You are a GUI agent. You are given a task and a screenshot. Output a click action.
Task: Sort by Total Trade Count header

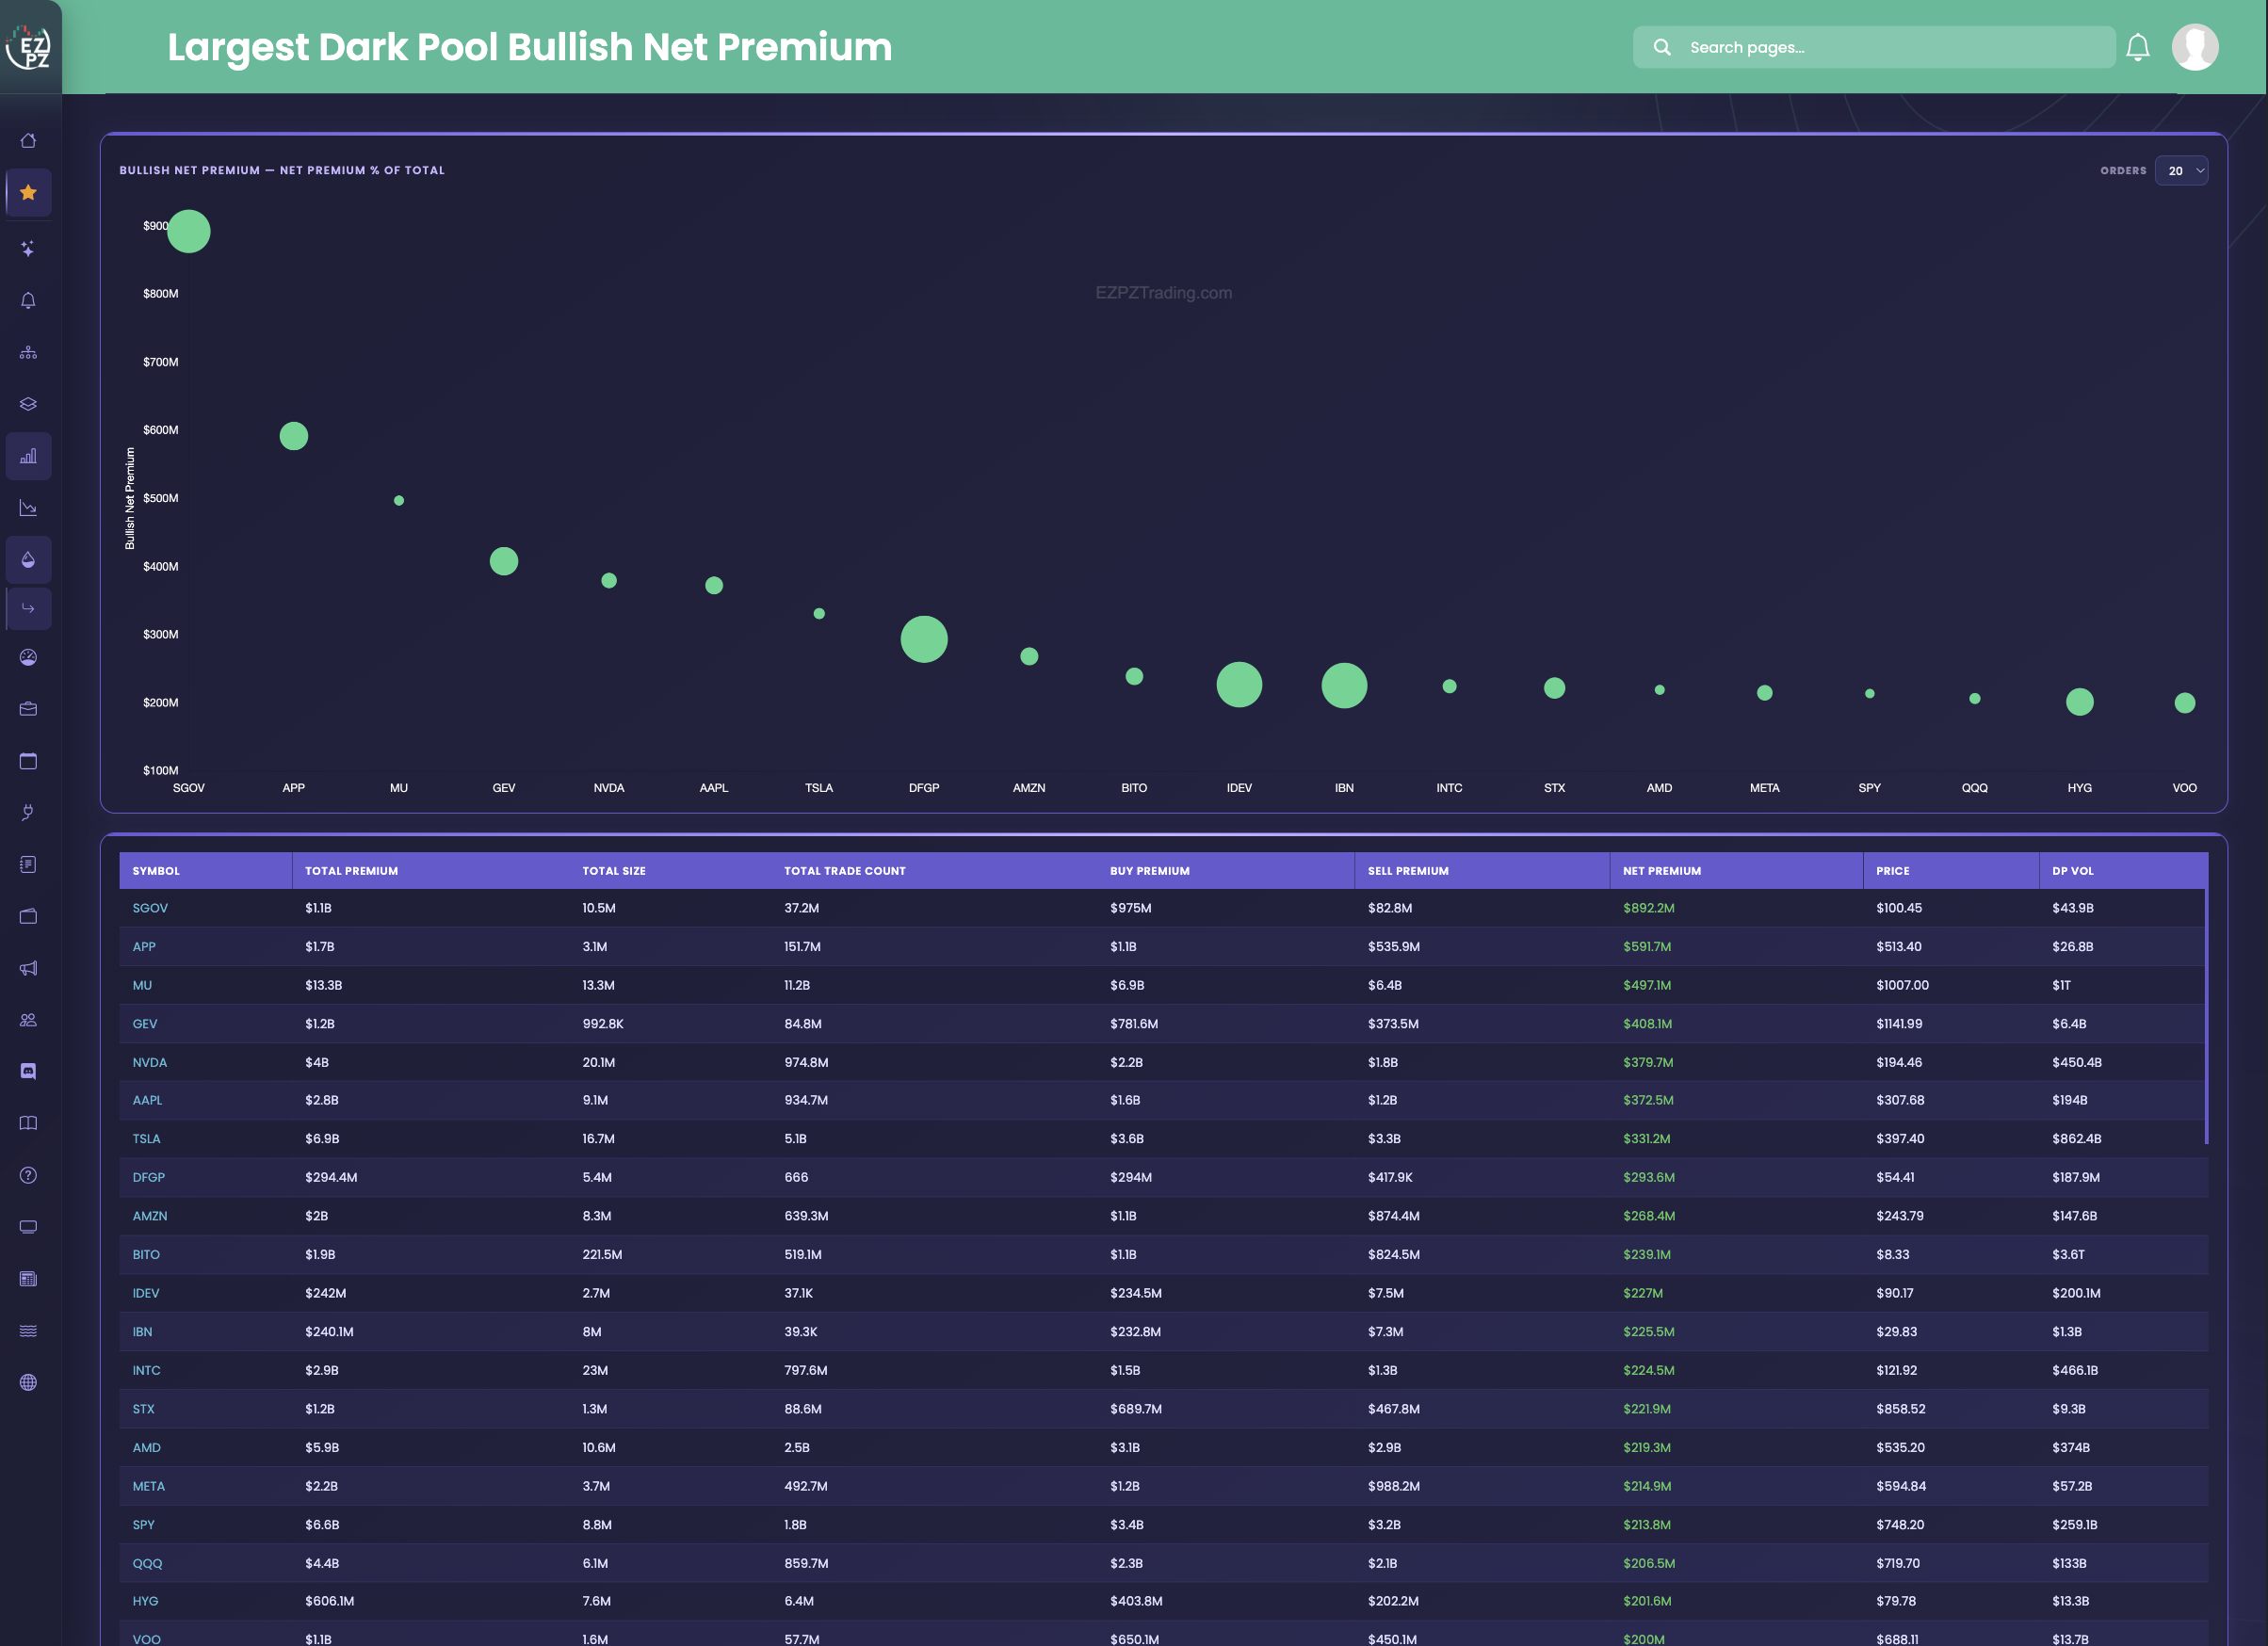(x=845, y=871)
